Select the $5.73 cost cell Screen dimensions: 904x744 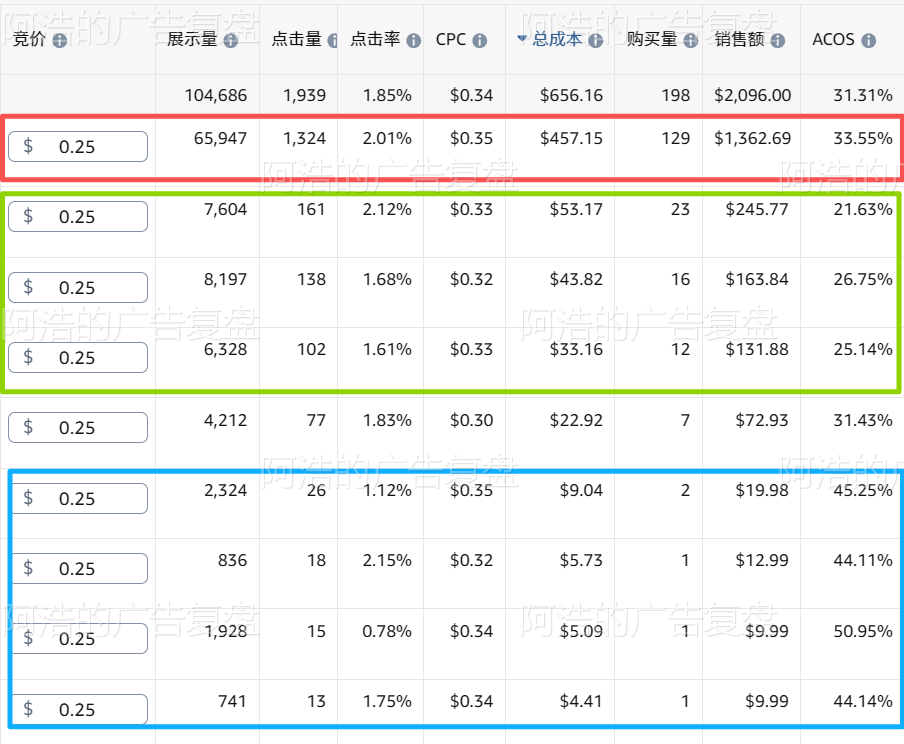[x=581, y=561]
